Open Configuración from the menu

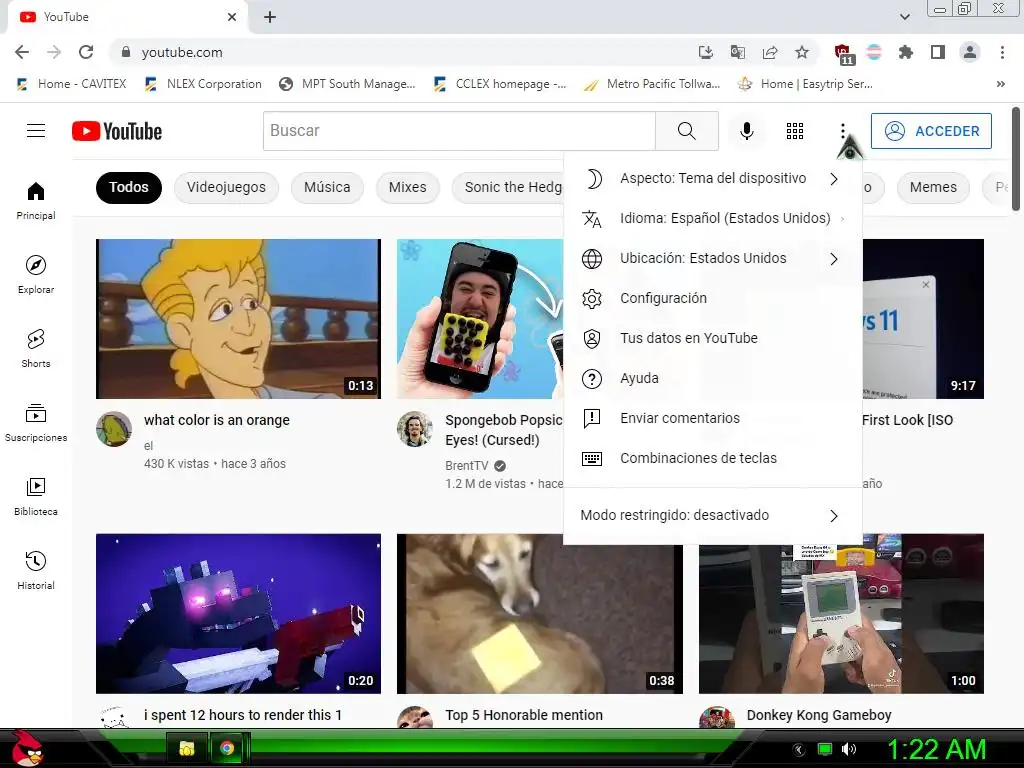pyautogui.click(x=712, y=298)
